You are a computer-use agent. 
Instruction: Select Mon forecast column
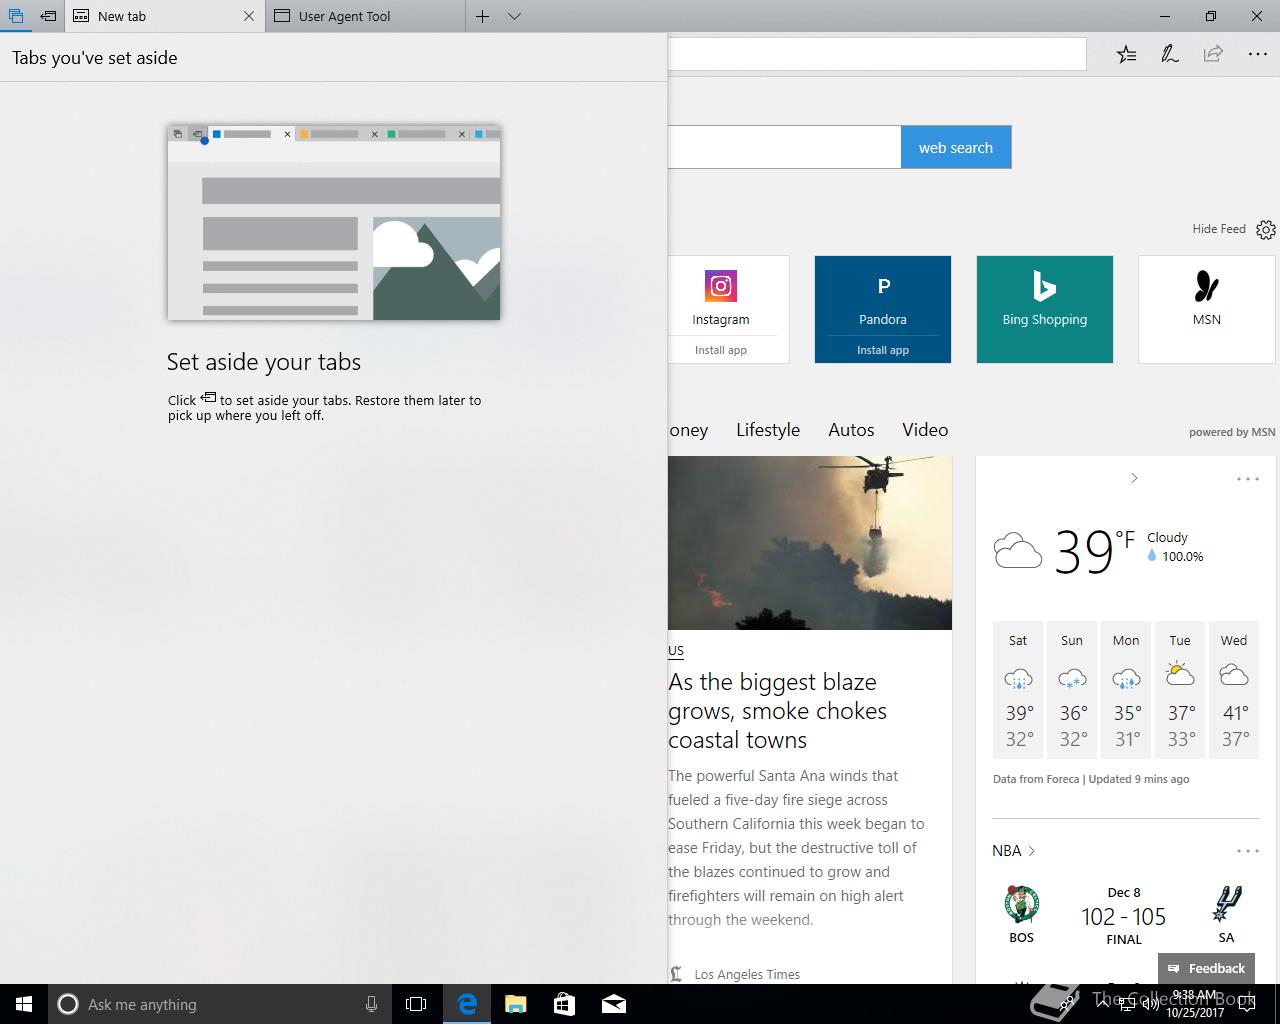(x=1126, y=690)
